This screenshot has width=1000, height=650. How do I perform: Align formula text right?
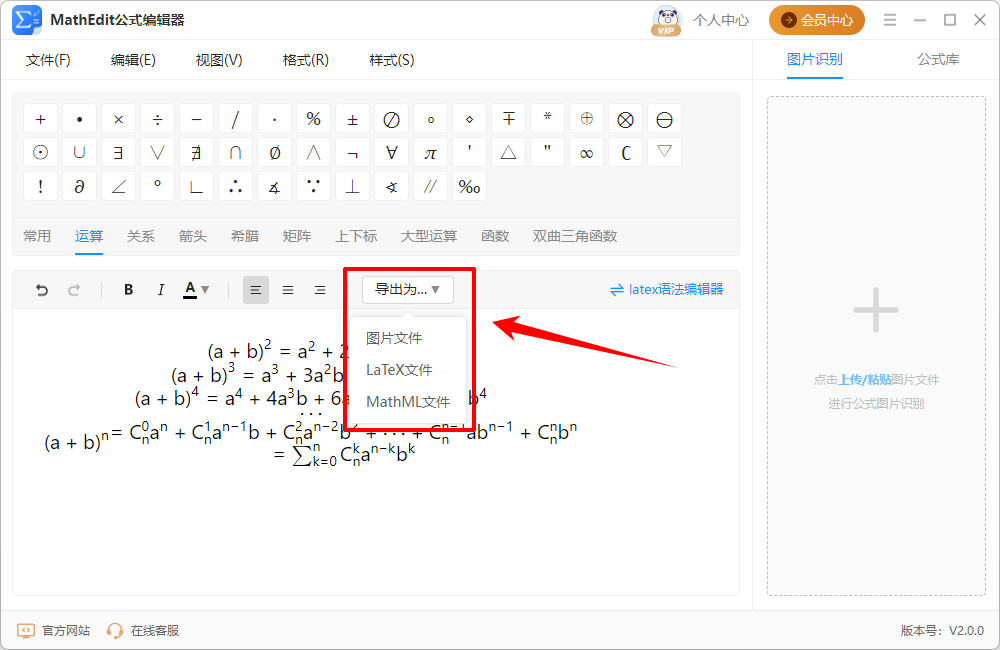pyautogui.click(x=320, y=290)
